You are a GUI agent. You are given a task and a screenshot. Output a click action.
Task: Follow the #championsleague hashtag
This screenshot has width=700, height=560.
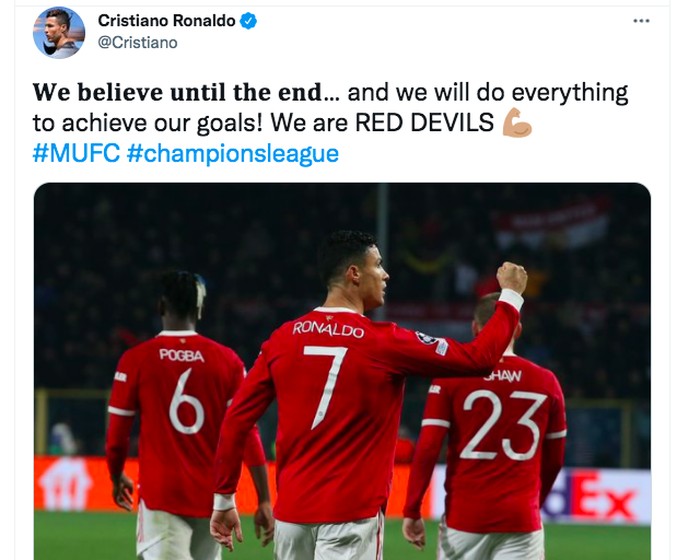coord(233,154)
